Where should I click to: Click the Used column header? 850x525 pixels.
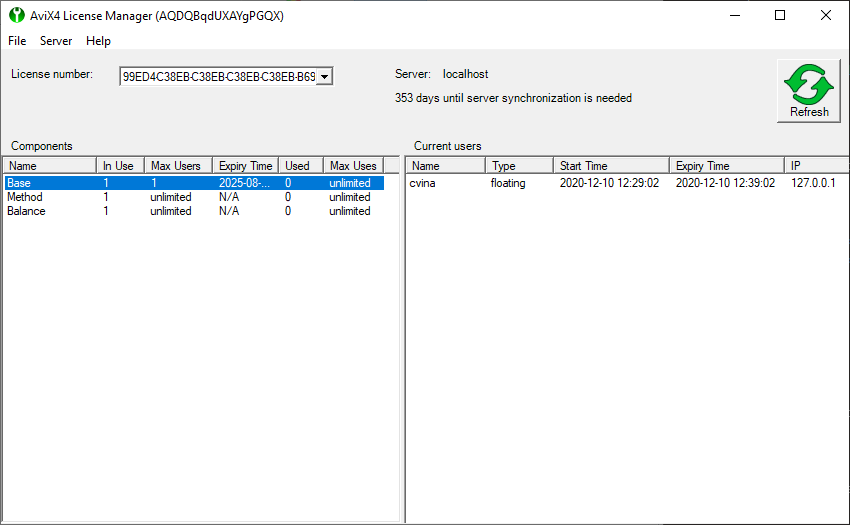(299, 166)
